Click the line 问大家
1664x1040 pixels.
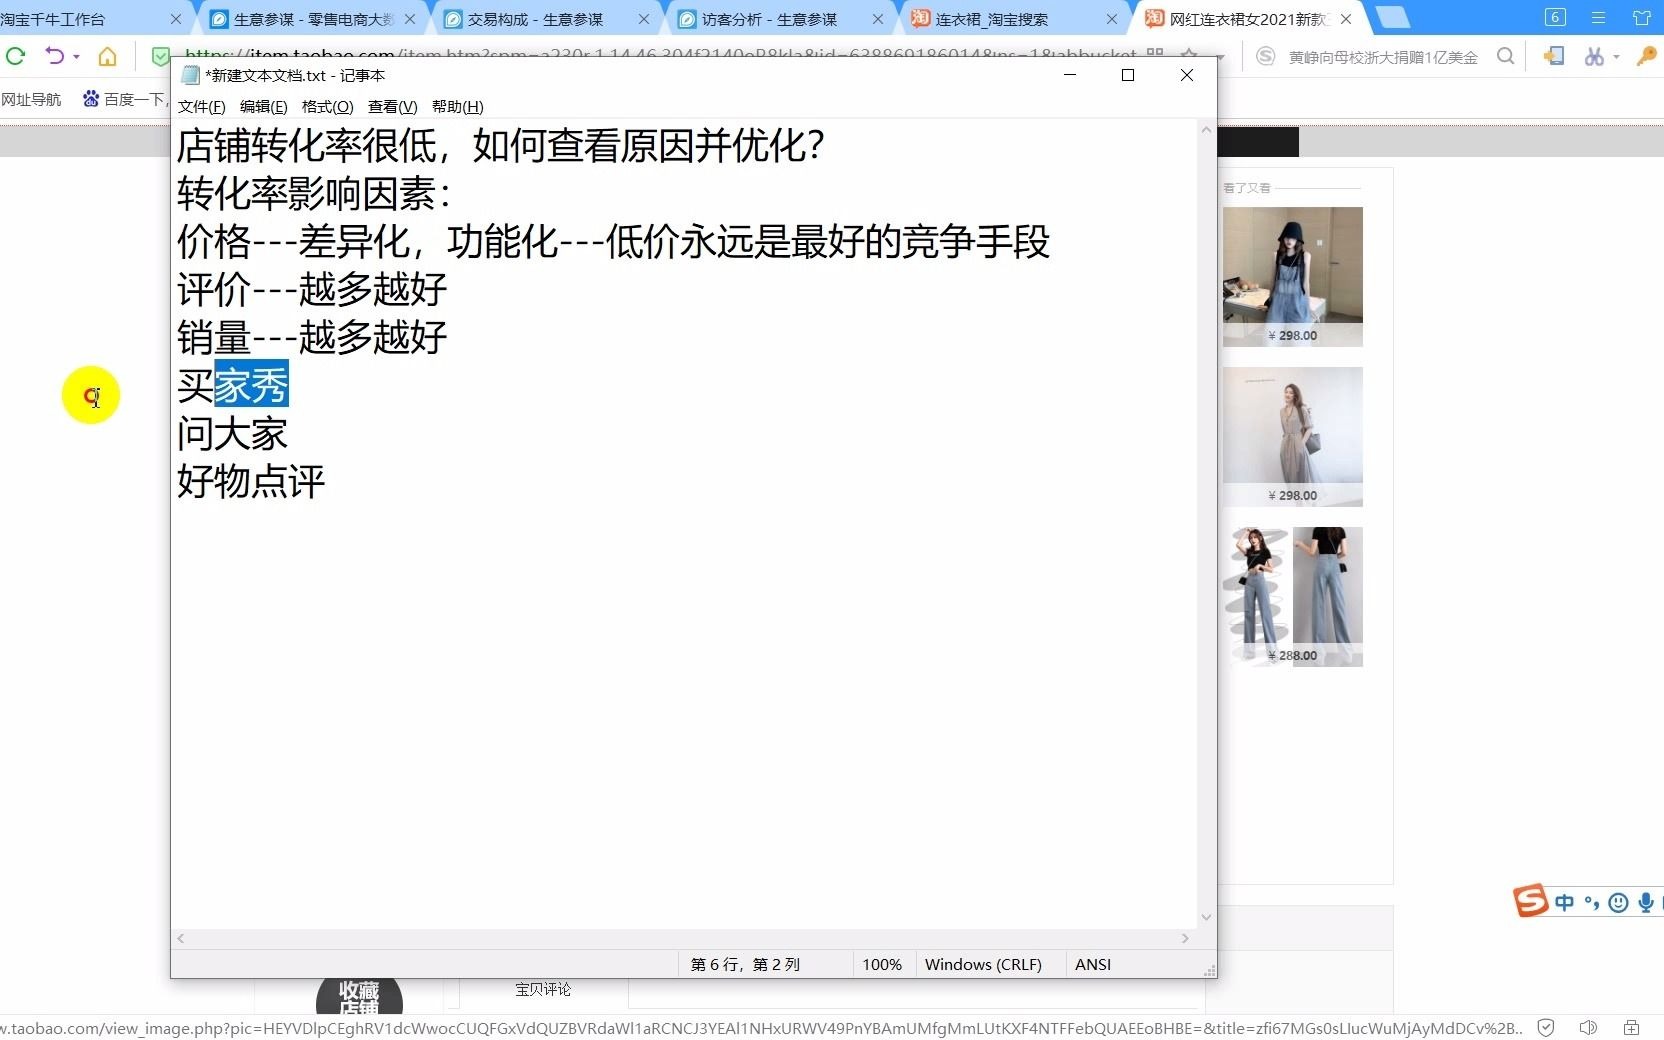232,433
